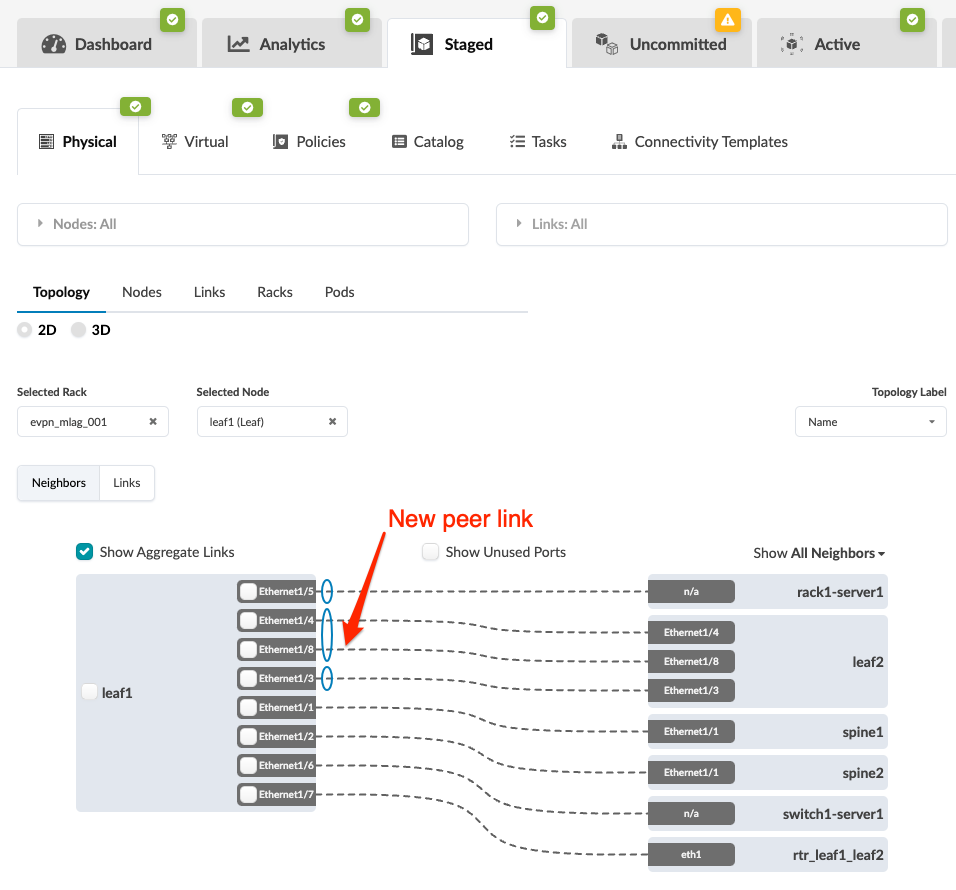Uncheck Show Aggregate Links
This screenshot has width=956, height=890.
84,552
